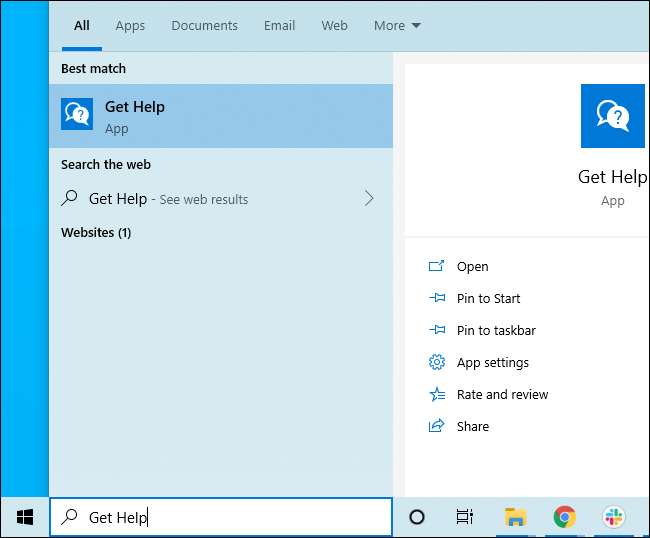Open Task View from the taskbar
This screenshot has width=650, height=538.
[464, 517]
